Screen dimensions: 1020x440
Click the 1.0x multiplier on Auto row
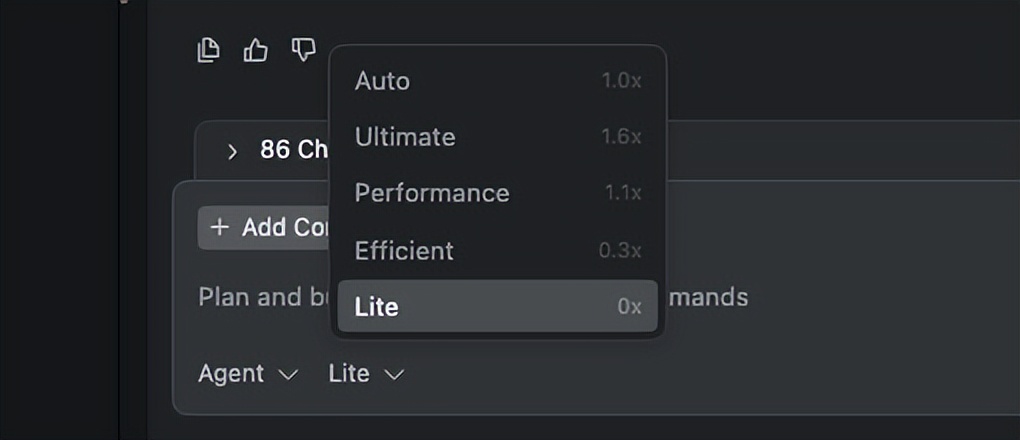(x=621, y=81)
